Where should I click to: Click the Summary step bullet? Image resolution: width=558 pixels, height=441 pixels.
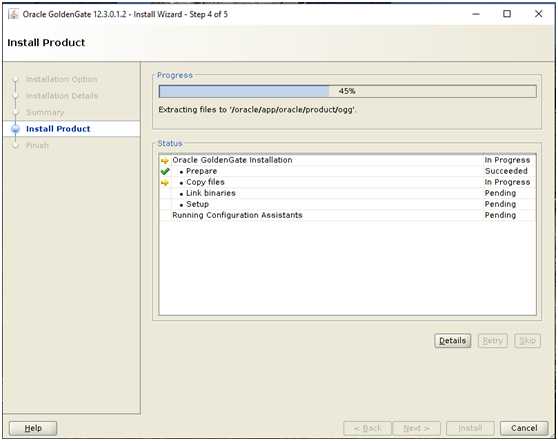(x=15, y=112)
